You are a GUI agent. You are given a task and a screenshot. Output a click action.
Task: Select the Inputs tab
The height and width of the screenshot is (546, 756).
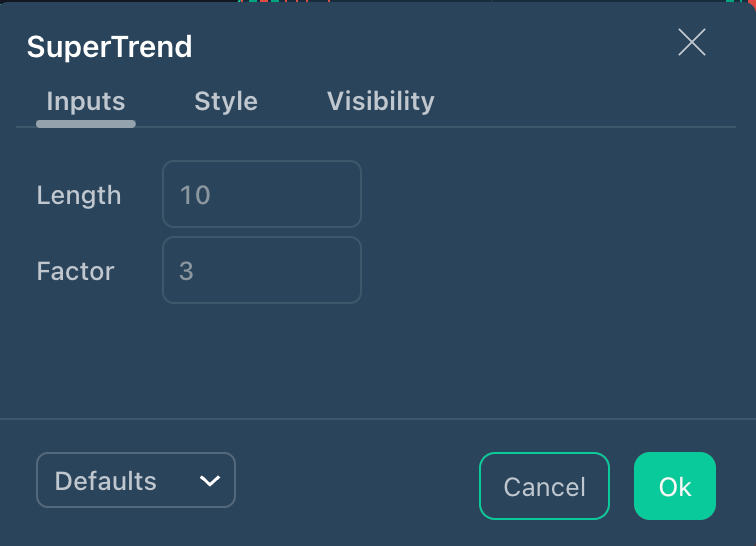[x=86, y=101]
